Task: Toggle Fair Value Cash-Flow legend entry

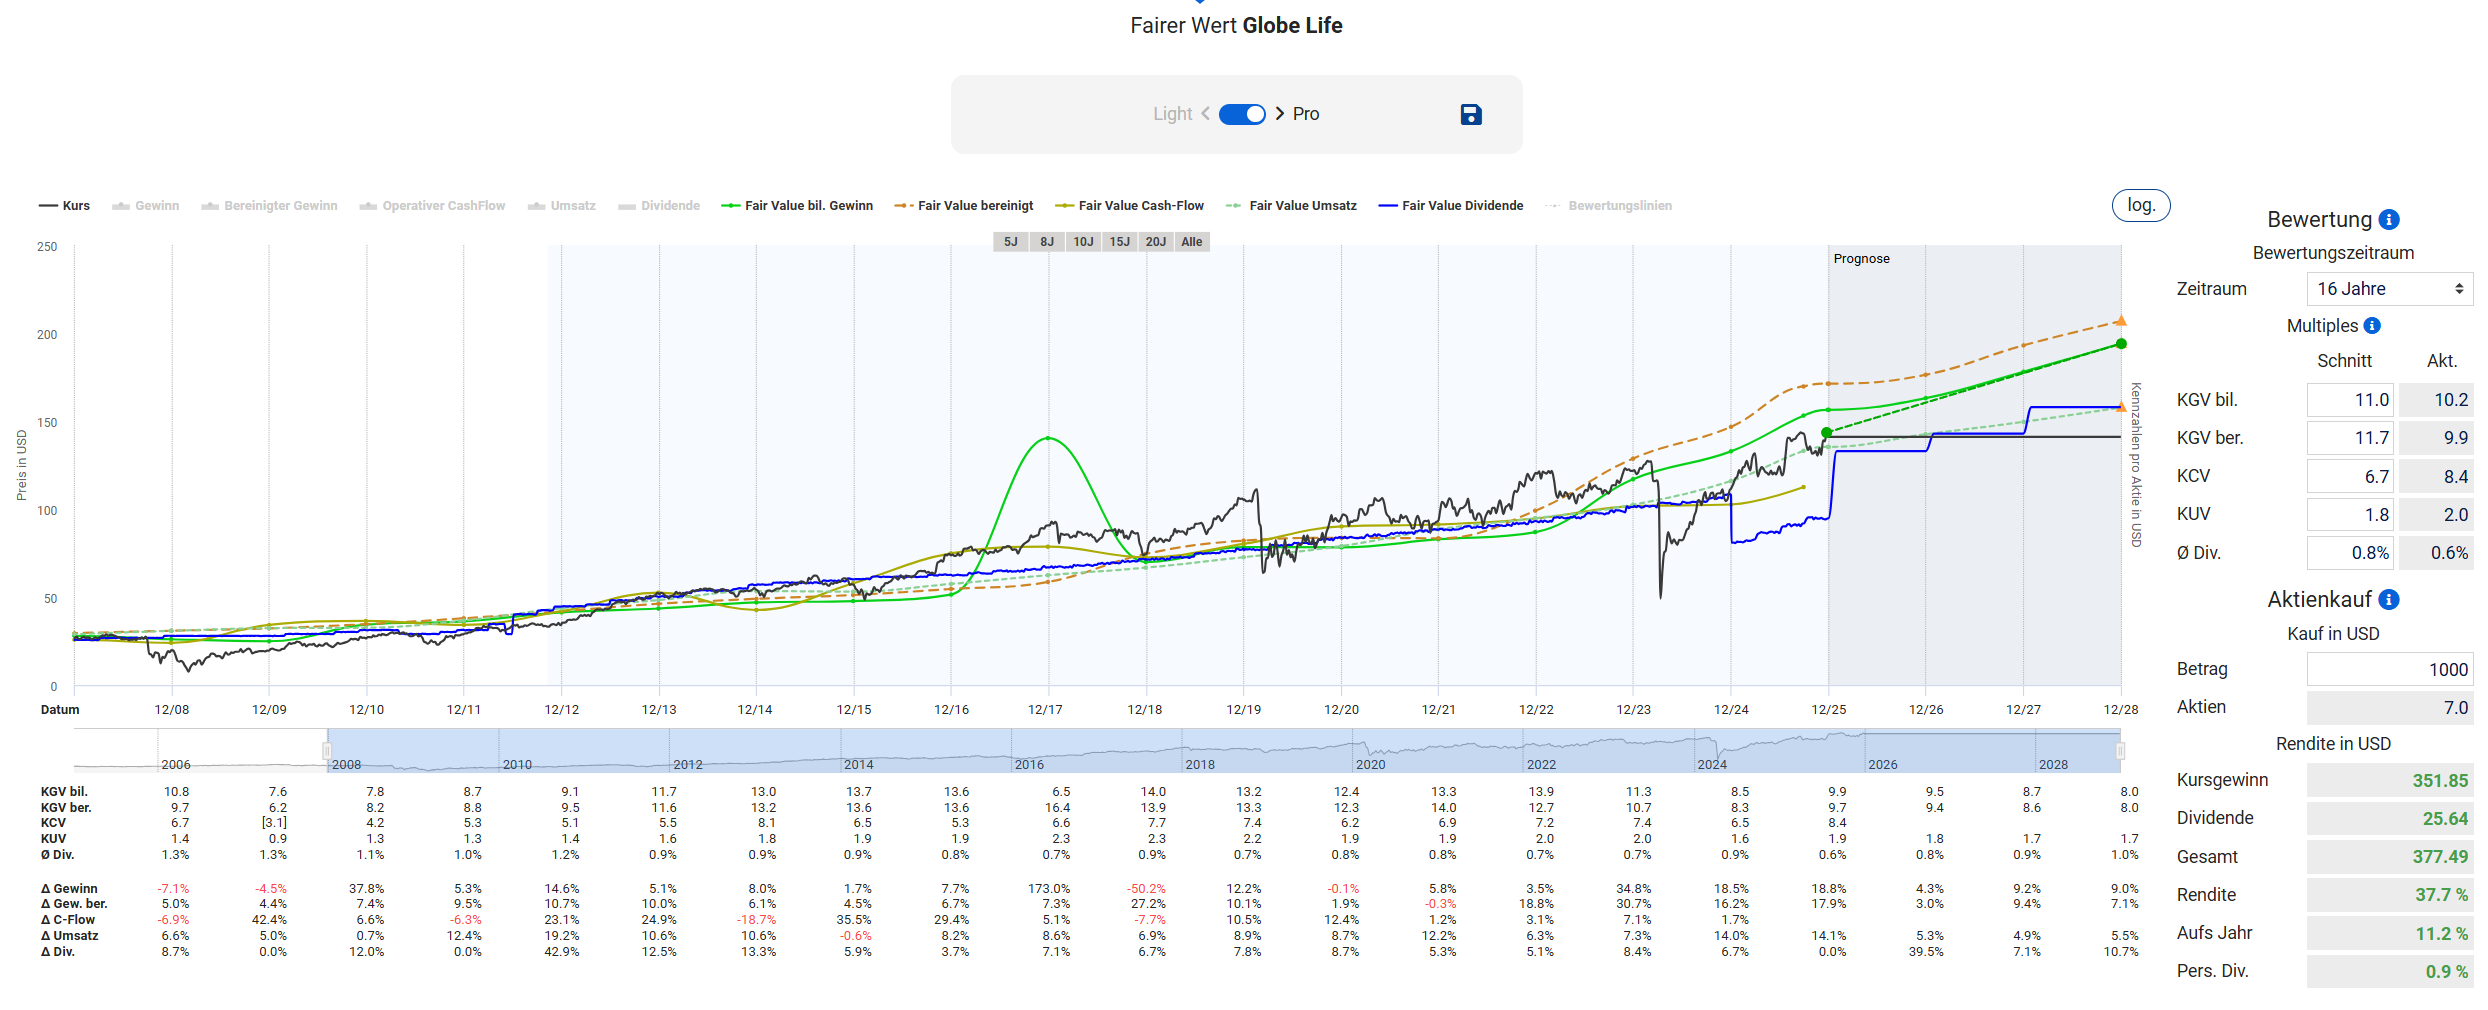Action: point(1130,206)
